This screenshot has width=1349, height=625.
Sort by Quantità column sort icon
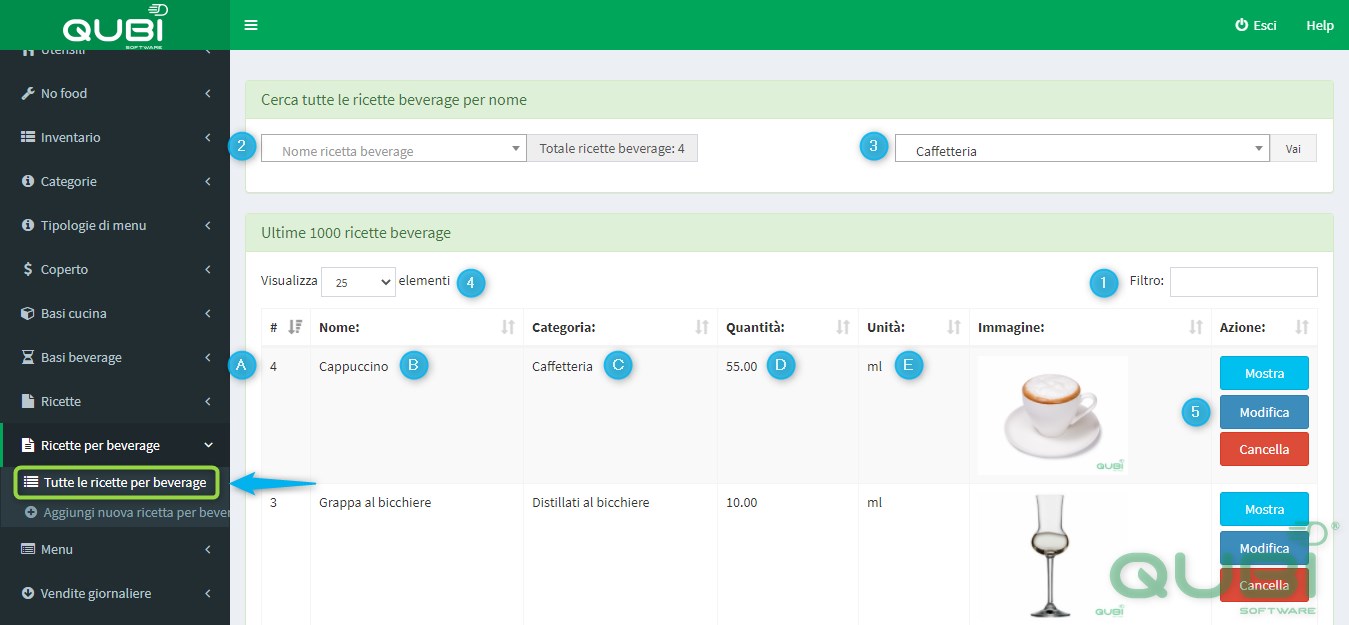[x=843, y=327]
